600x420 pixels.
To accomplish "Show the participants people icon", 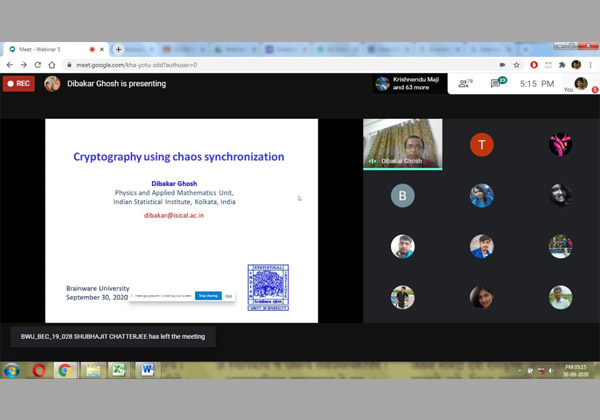I will (x=465, y=83).
